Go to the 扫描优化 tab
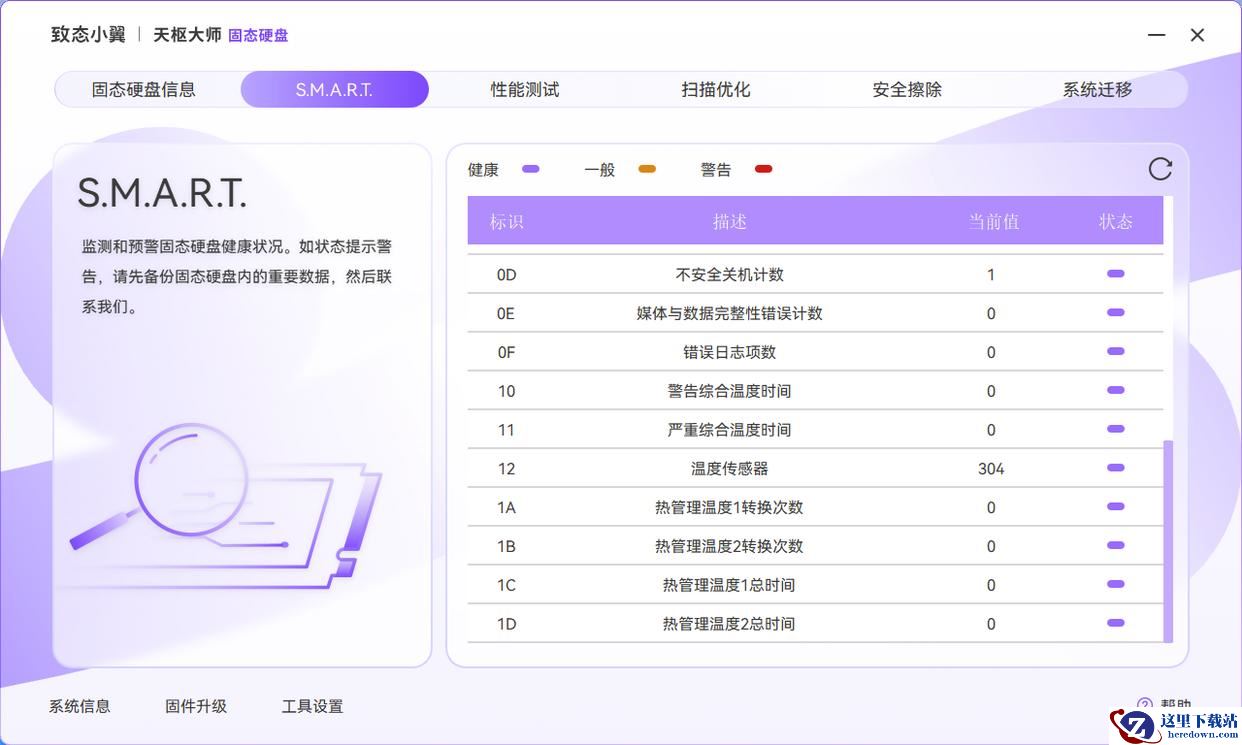The width and height of the screenshot is (1242, 745). pyautogui.click(x=716, y=89)
